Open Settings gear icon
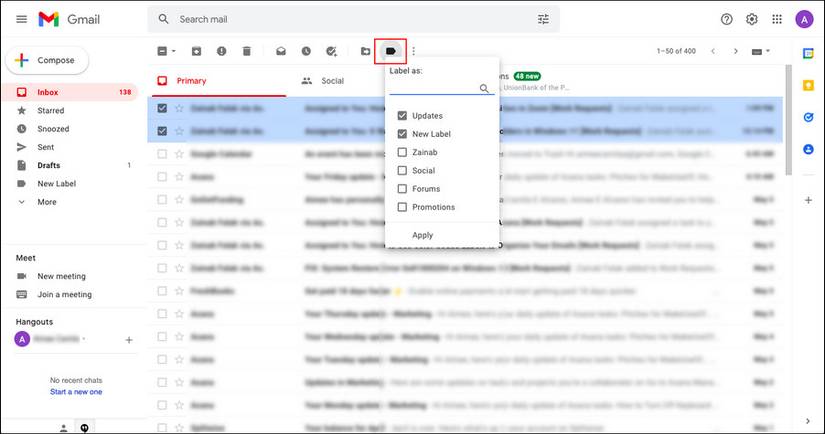This screenshot has width=825, height=434. pyautogui.click(x=752, y=19)
